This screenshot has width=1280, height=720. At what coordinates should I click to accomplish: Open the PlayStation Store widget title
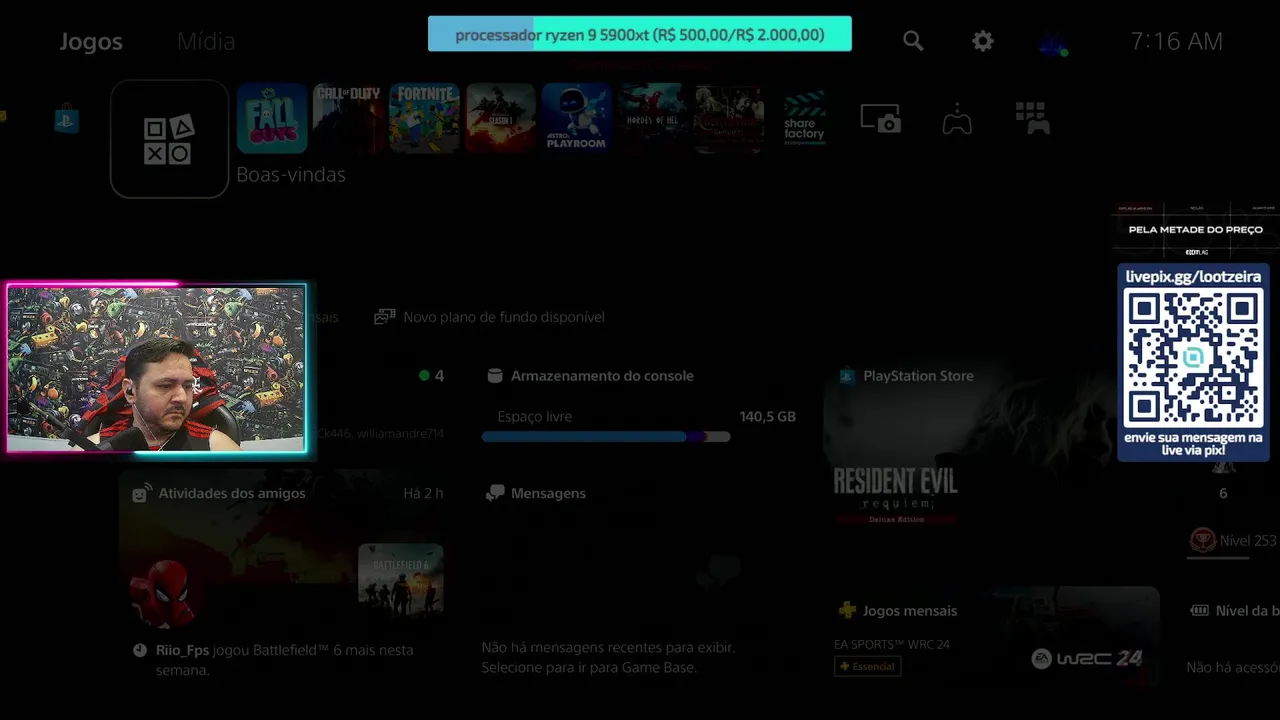pyautogui.click(x=918, y=376)
